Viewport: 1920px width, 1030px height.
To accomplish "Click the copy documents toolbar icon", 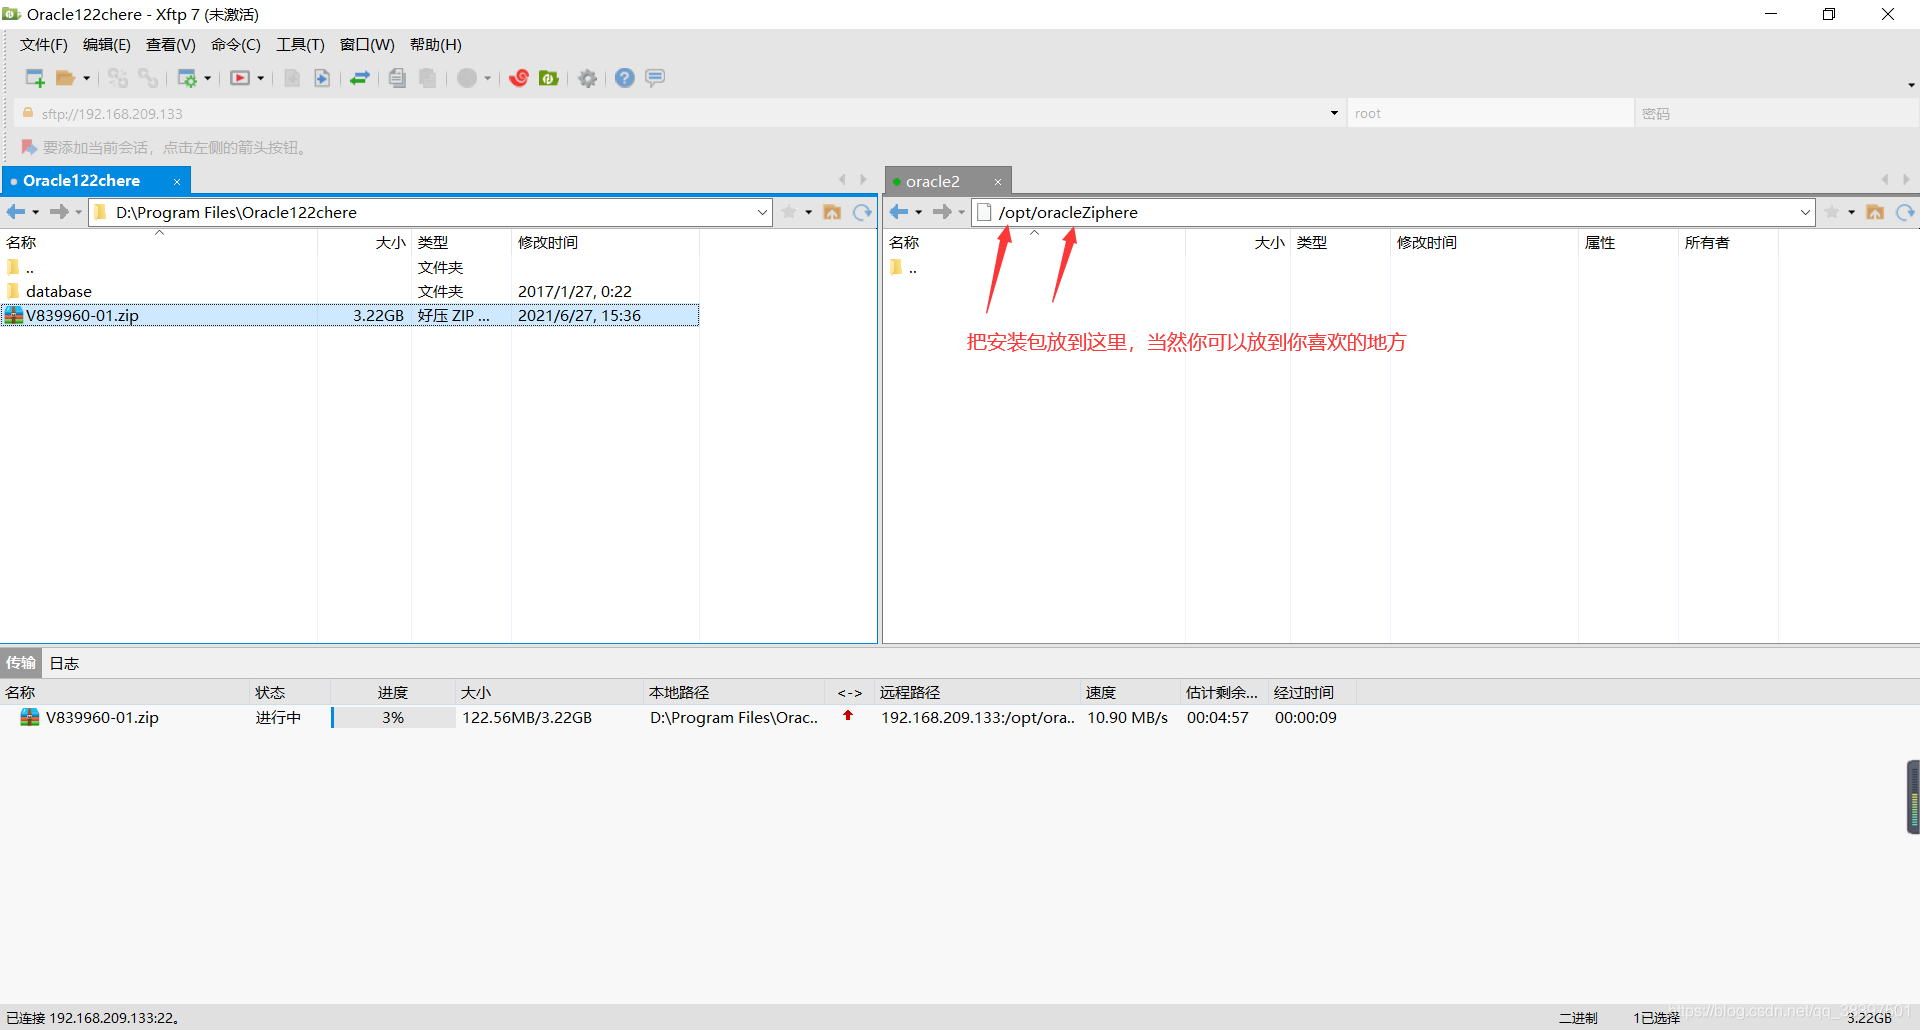I will [x=397, y=78].
